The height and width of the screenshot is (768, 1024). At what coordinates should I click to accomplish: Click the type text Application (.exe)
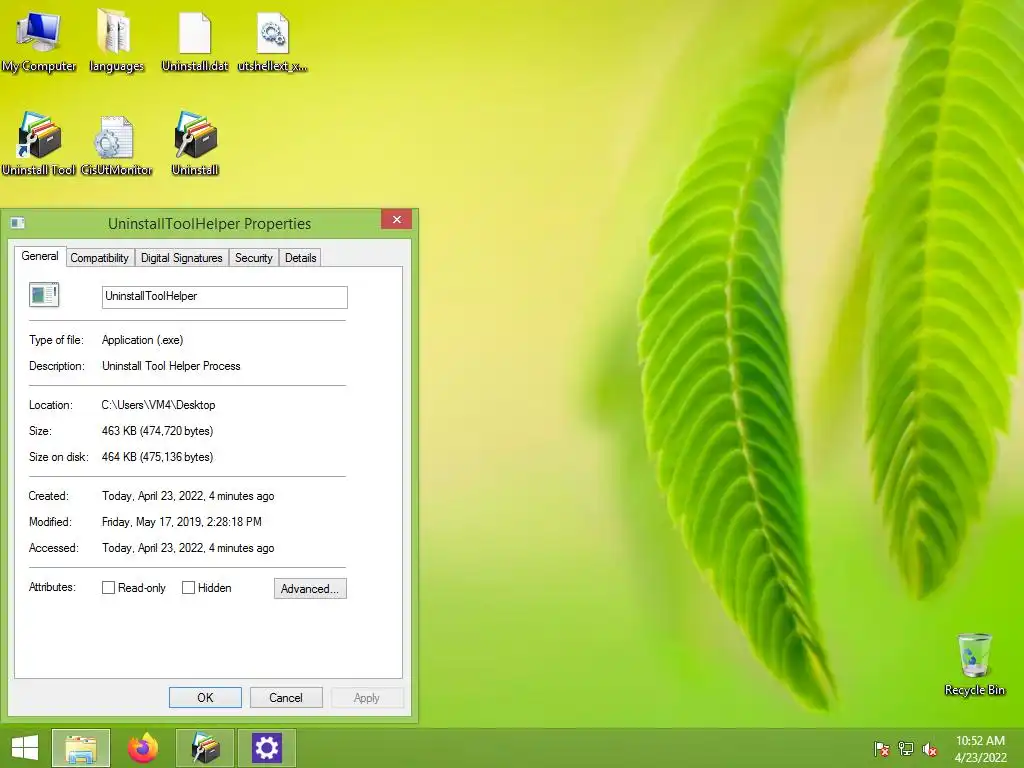tap(142, 340)
